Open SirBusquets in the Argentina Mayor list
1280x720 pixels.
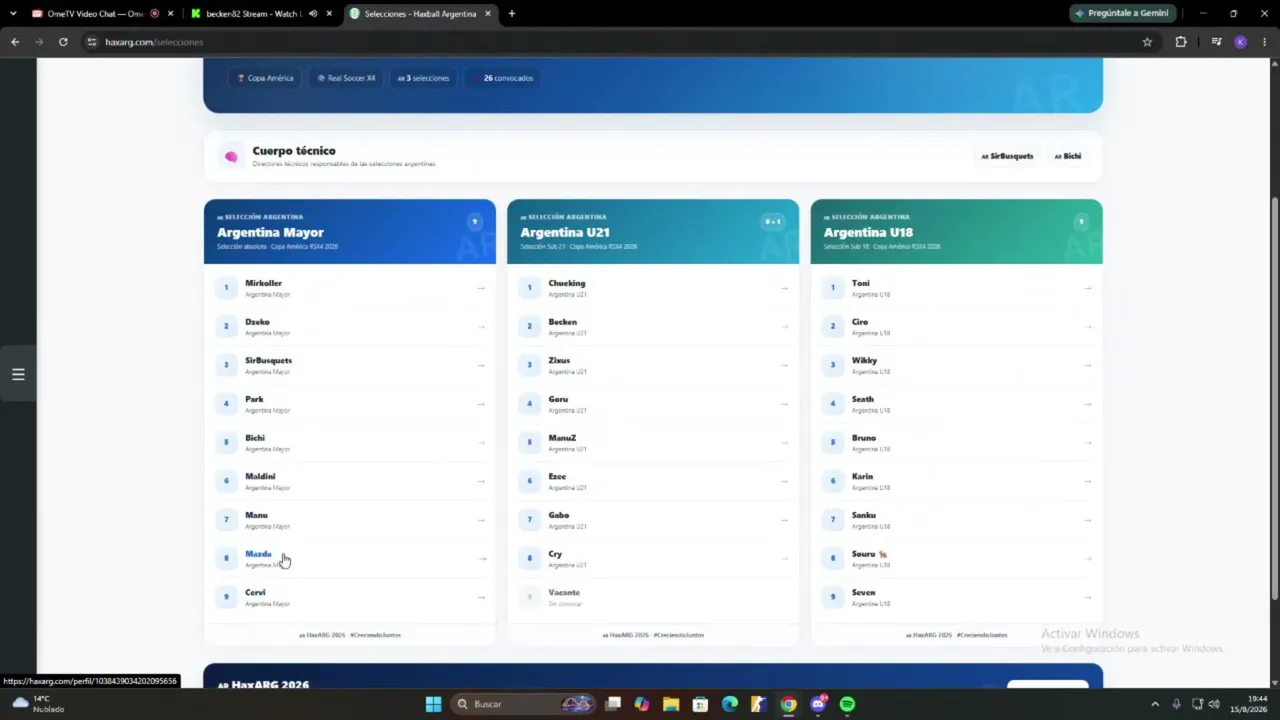(x=350, y=365)
